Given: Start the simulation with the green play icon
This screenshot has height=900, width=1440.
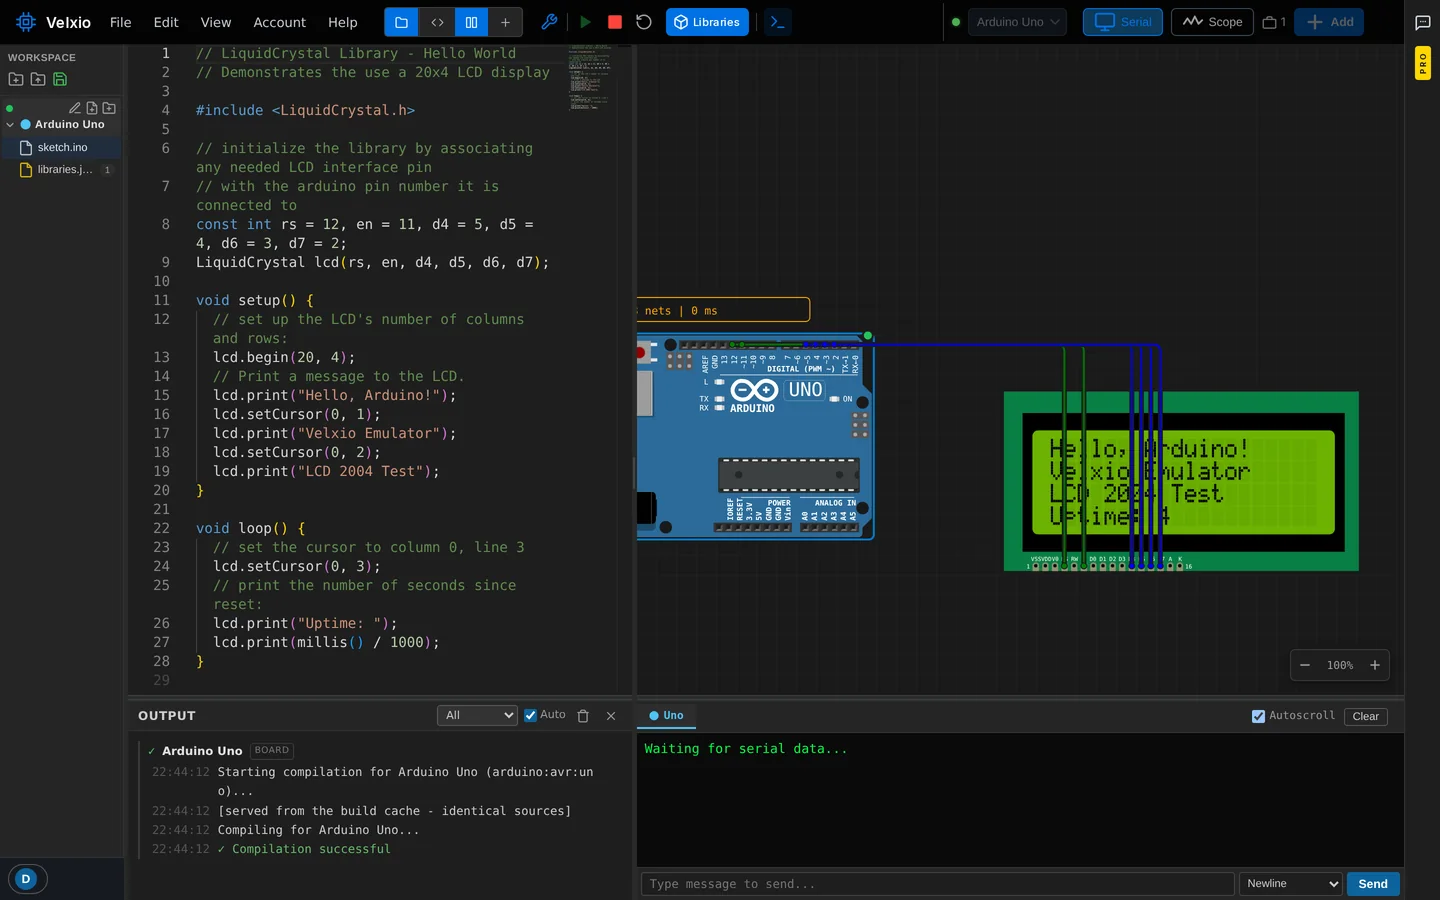Looking at the screenshot, I should [x=585, y=22].
